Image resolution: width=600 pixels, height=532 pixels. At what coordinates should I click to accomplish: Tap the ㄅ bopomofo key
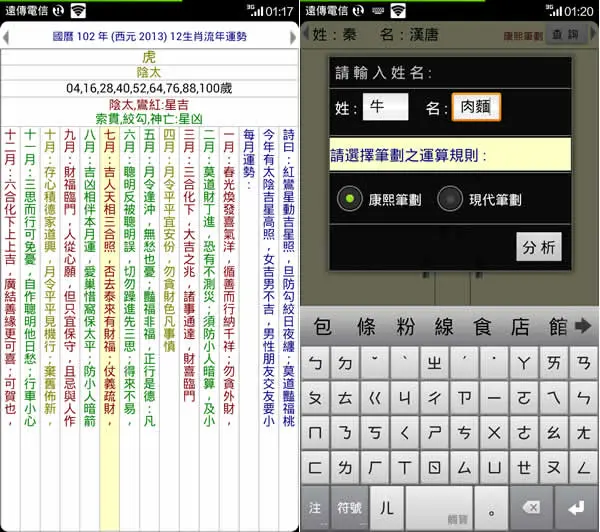[x=315, y=363]
